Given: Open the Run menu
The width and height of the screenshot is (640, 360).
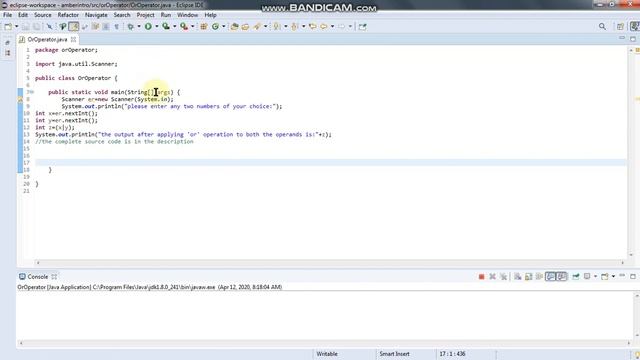Looking at the screenshot, I should [x=166, y=15].
